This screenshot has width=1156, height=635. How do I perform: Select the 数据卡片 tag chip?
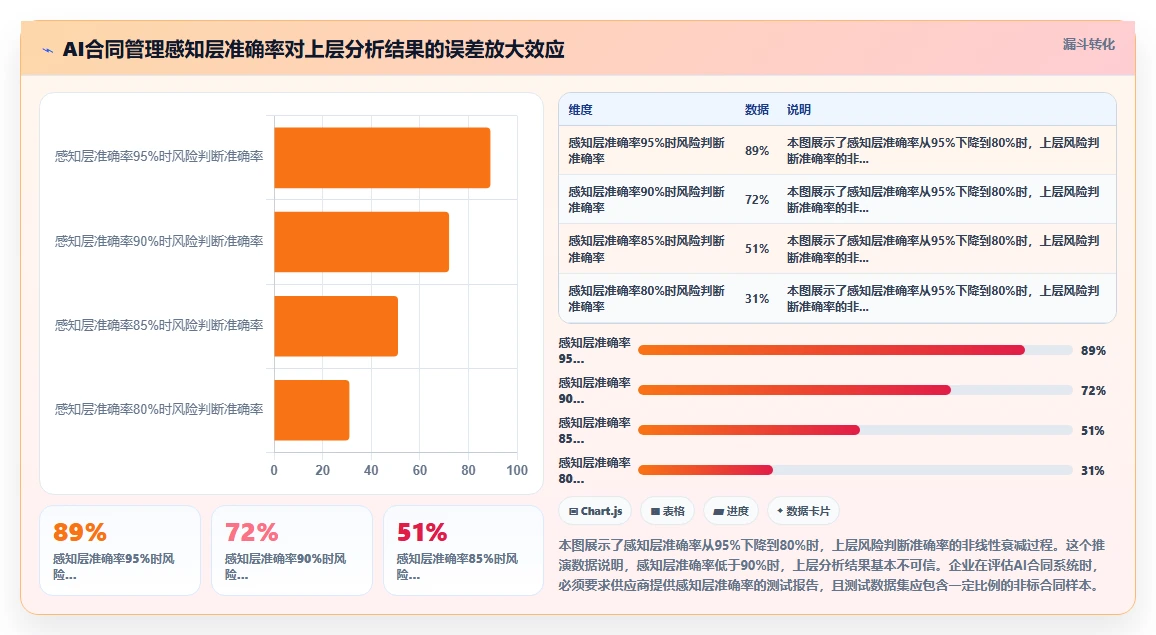(x=804, y=511)
